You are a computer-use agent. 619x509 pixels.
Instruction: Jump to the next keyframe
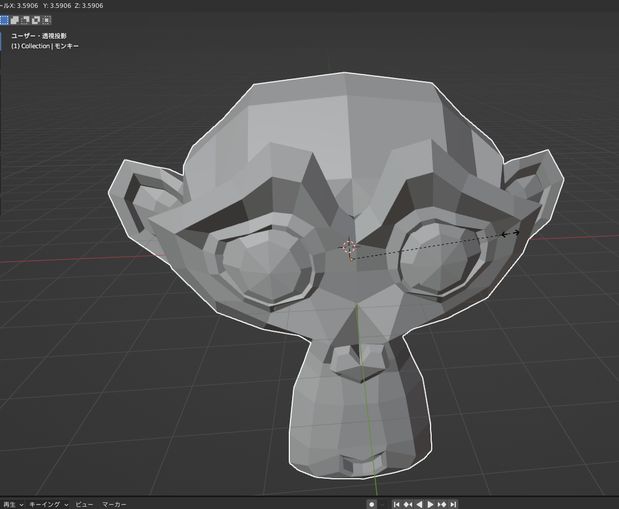(442, 504)
